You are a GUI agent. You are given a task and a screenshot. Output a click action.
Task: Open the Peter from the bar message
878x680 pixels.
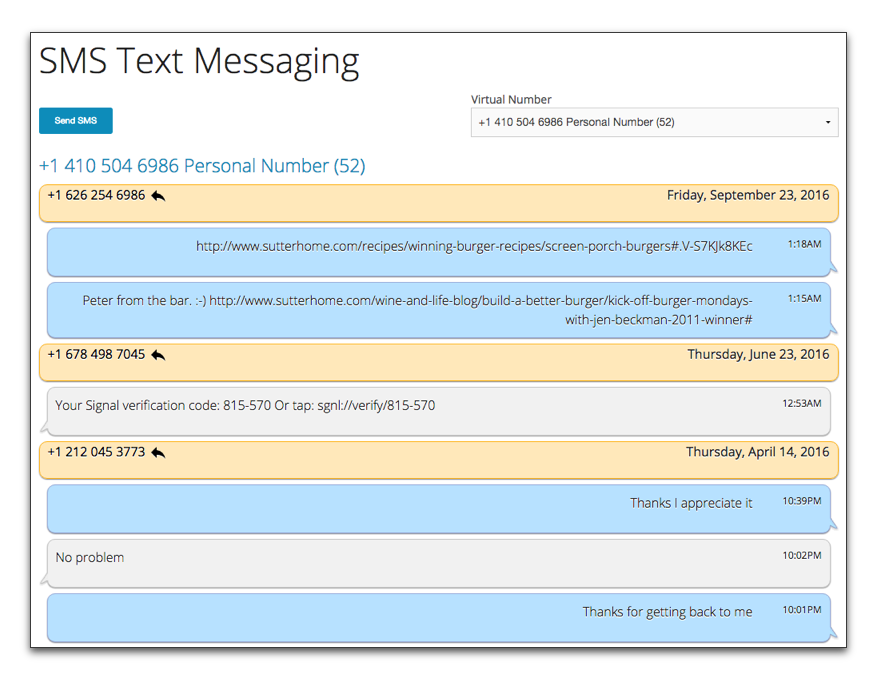[x=438, y=310]
